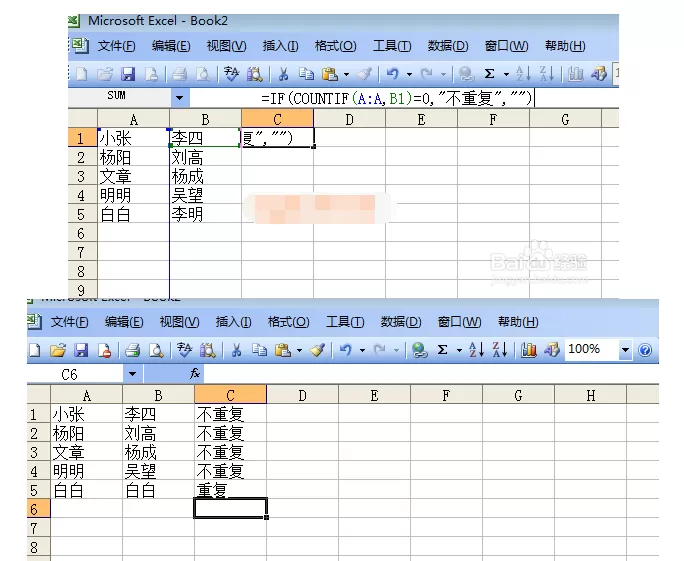Open the 插入(I) menu in the upper Excel window

point(280,46)
